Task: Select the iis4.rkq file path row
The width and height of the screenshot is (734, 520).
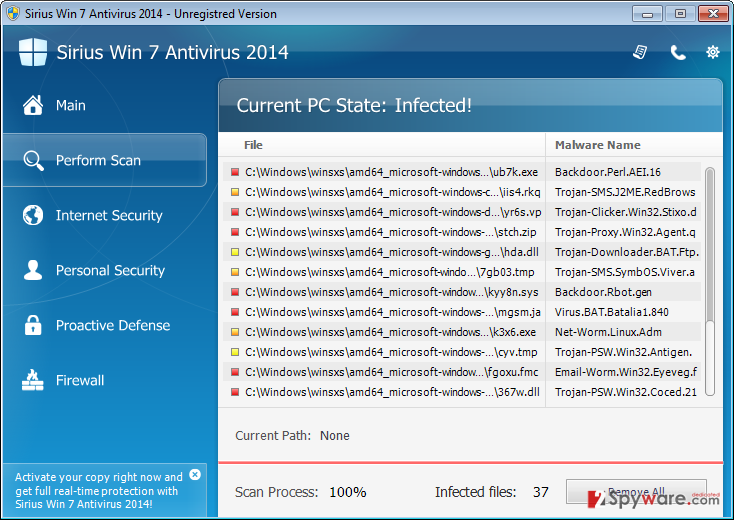Action: (x=392, y=192)
